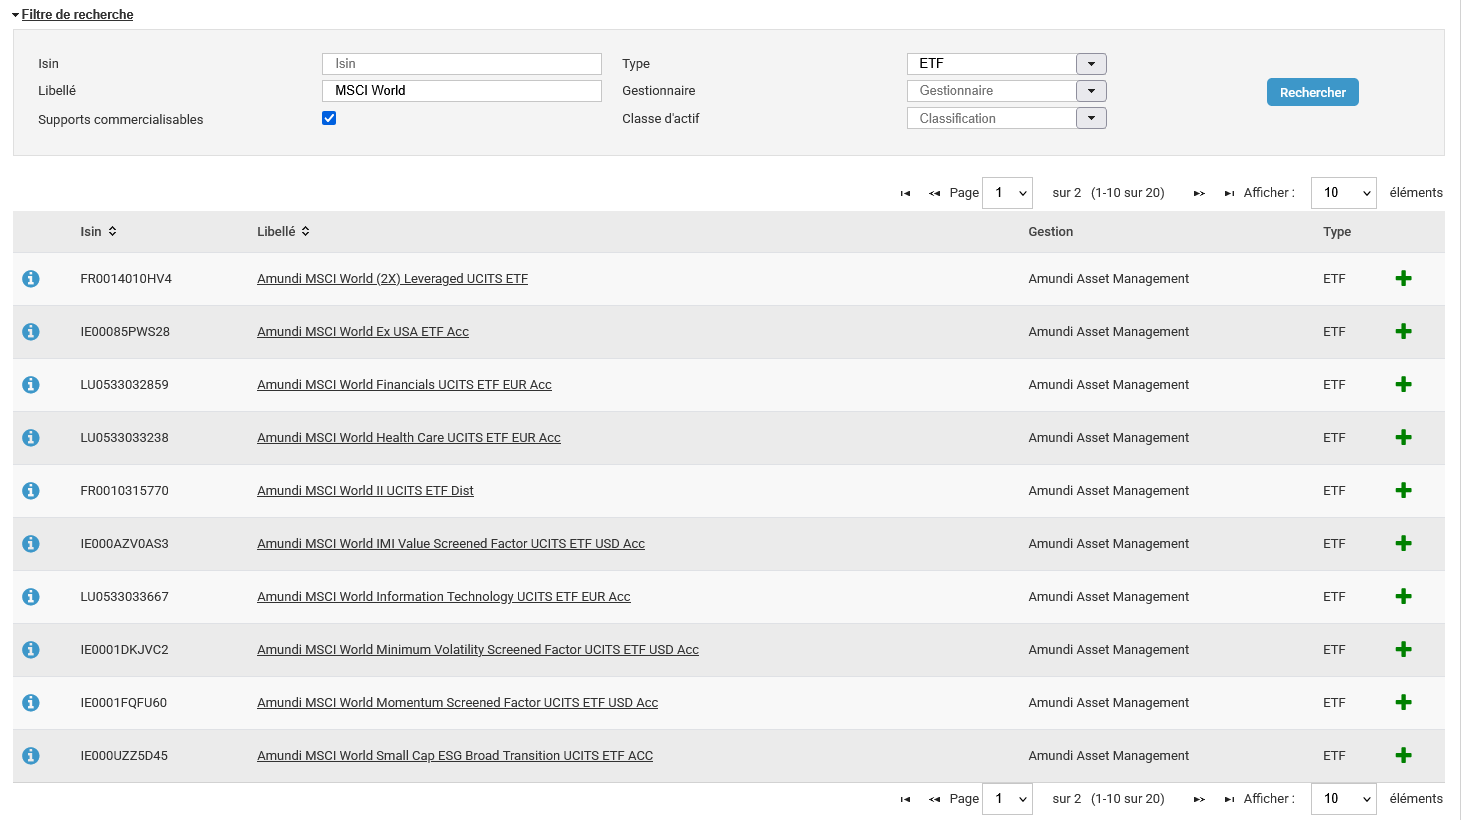The width and height of the screenshot is (1461, 820).
Task: Add IMI Value Screened Factor ETF
Action: tap(1403, 544)
